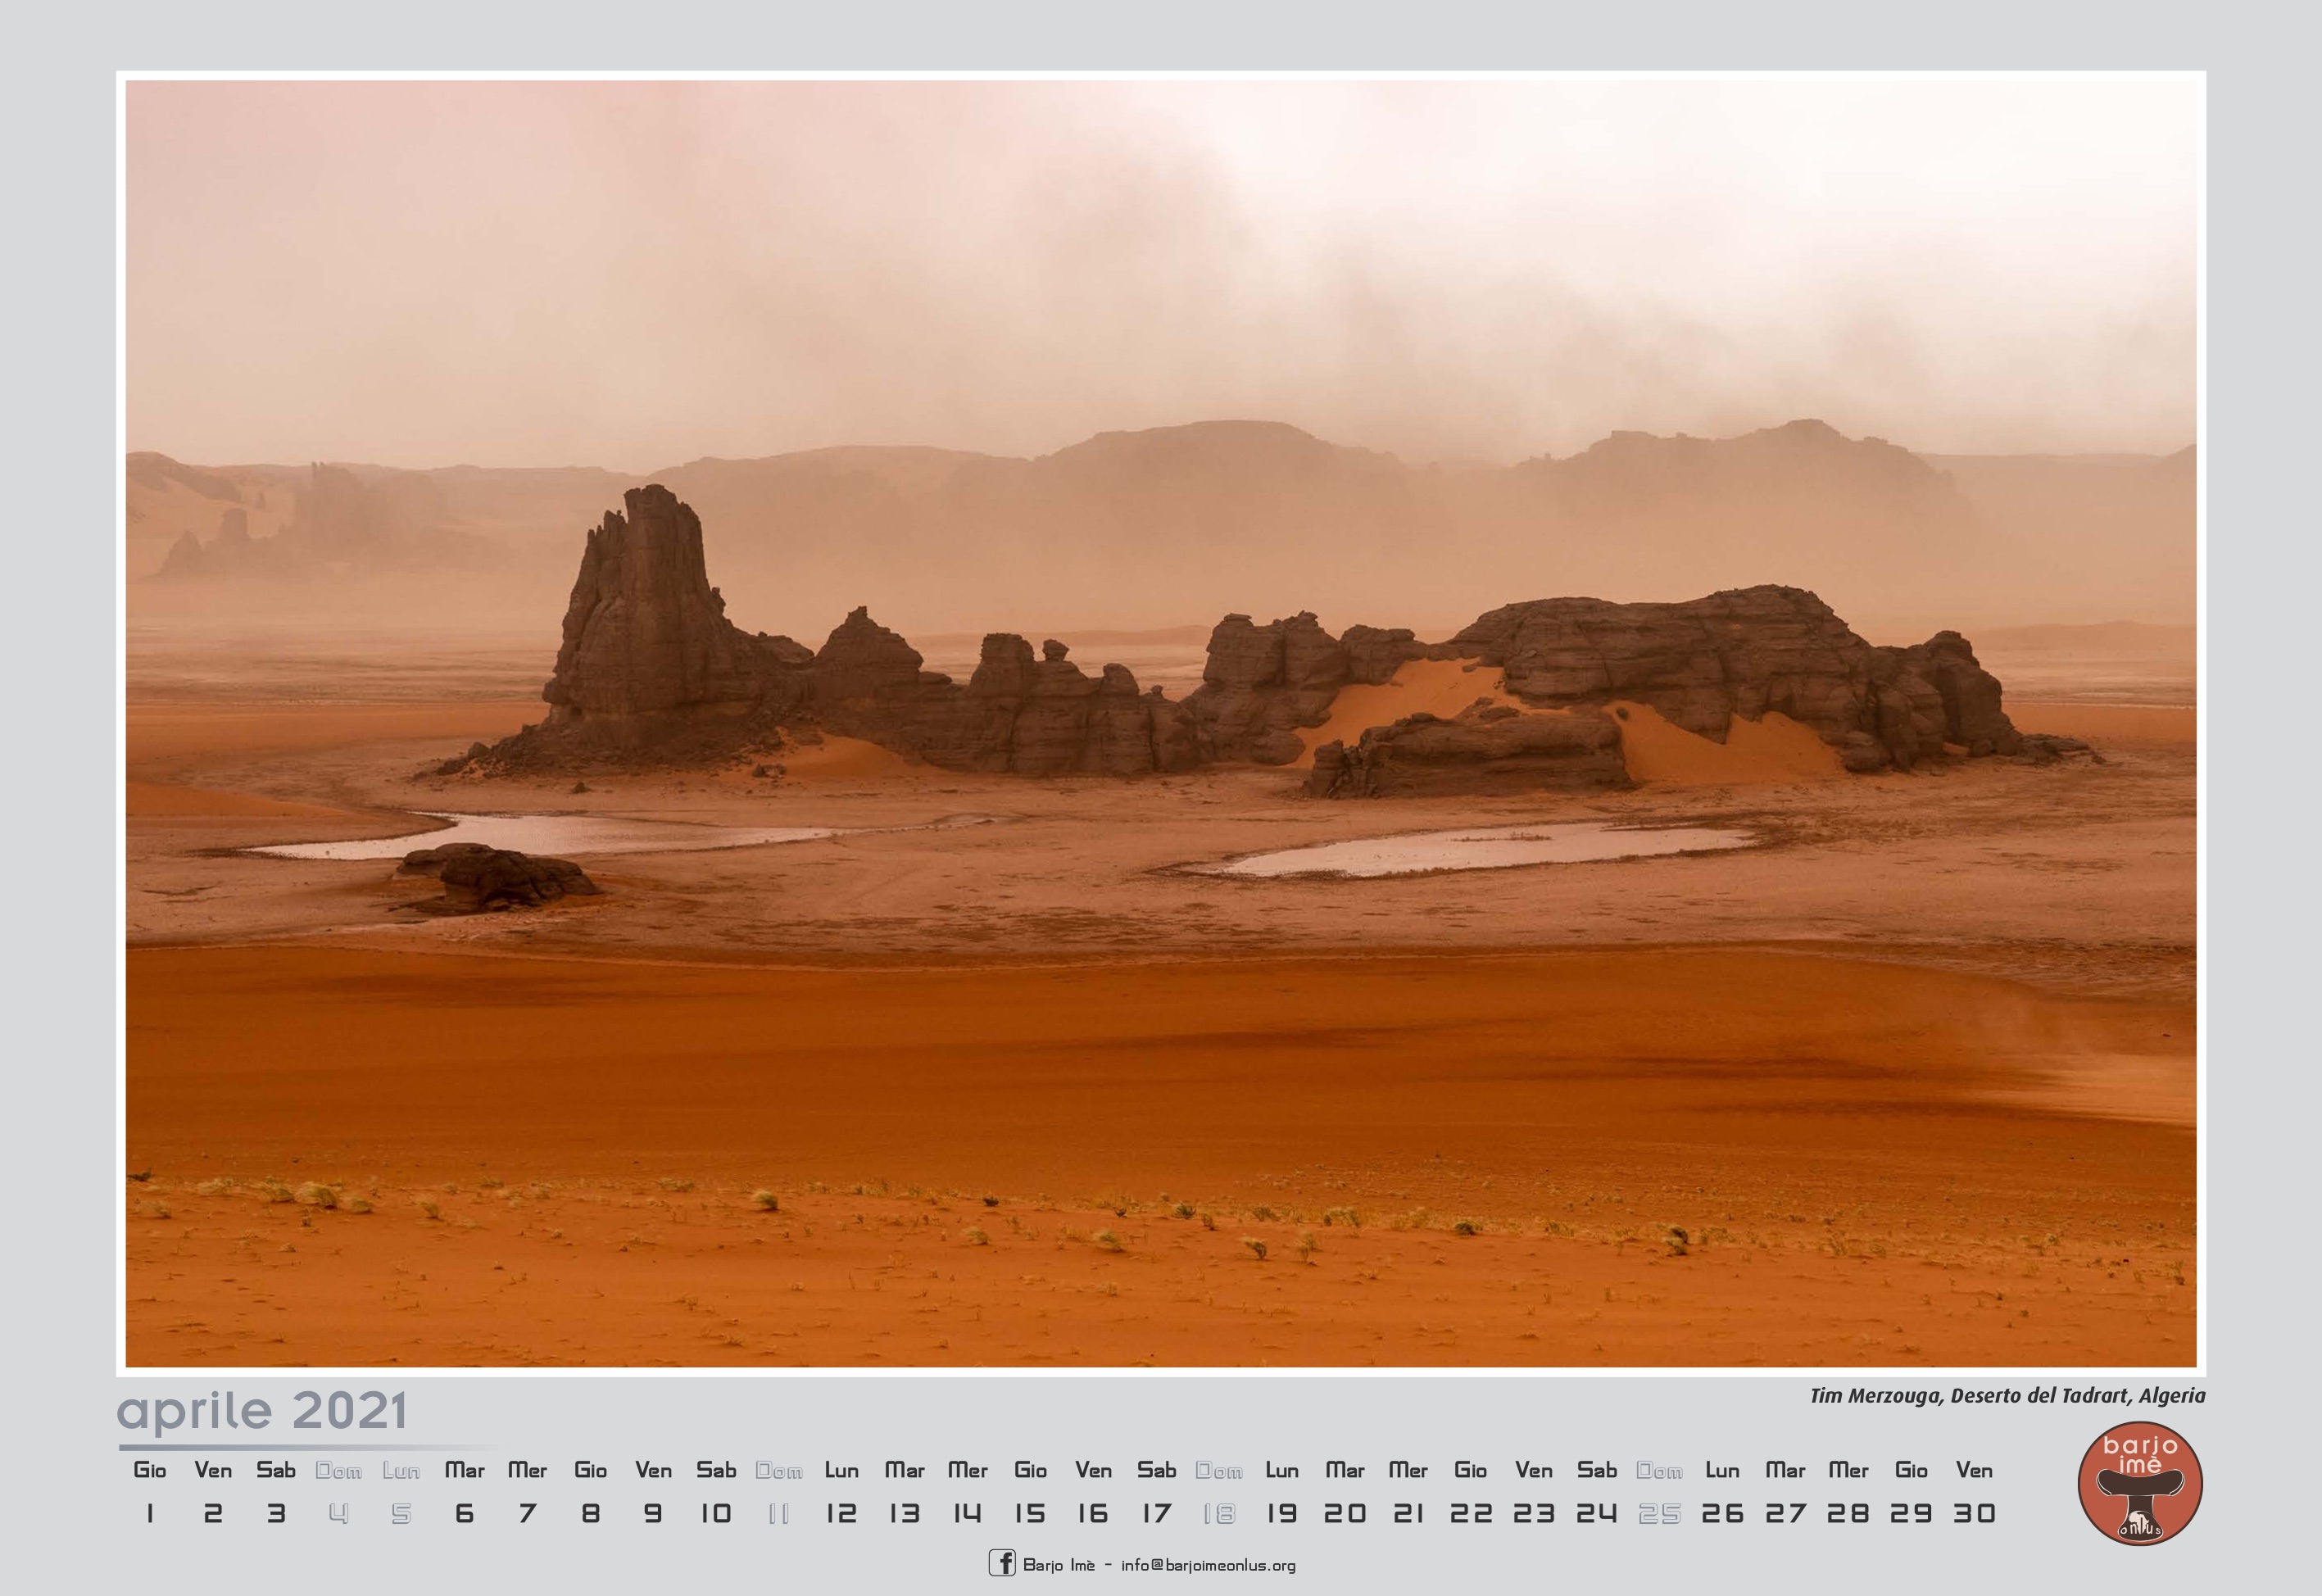2322x1596 pixels.
Task: Click date number 10
Action: [x=715, y=1513]
